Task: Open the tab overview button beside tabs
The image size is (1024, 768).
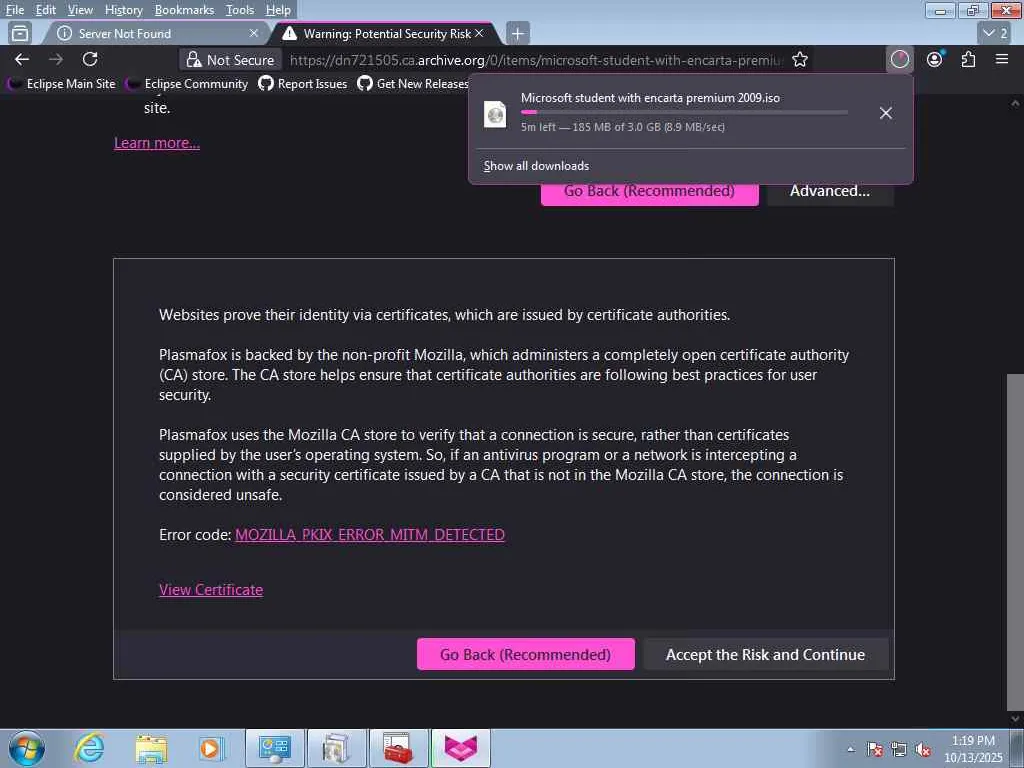Action: click(20, 33)
